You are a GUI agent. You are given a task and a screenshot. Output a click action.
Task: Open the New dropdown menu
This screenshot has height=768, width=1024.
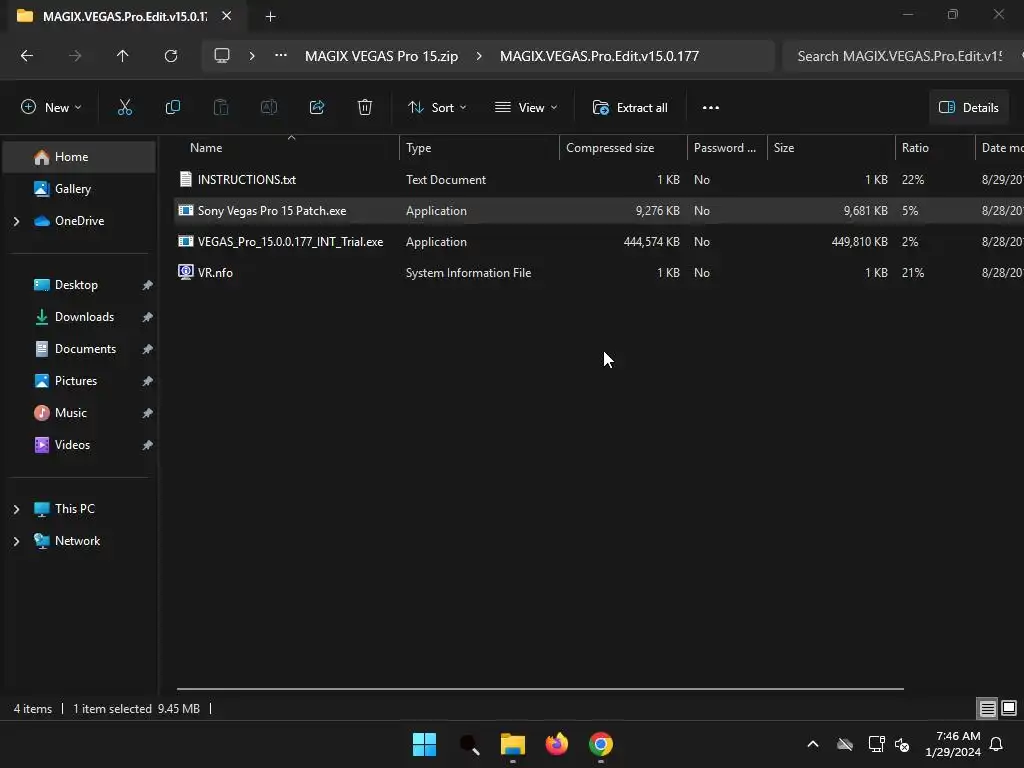pos(51,108)
